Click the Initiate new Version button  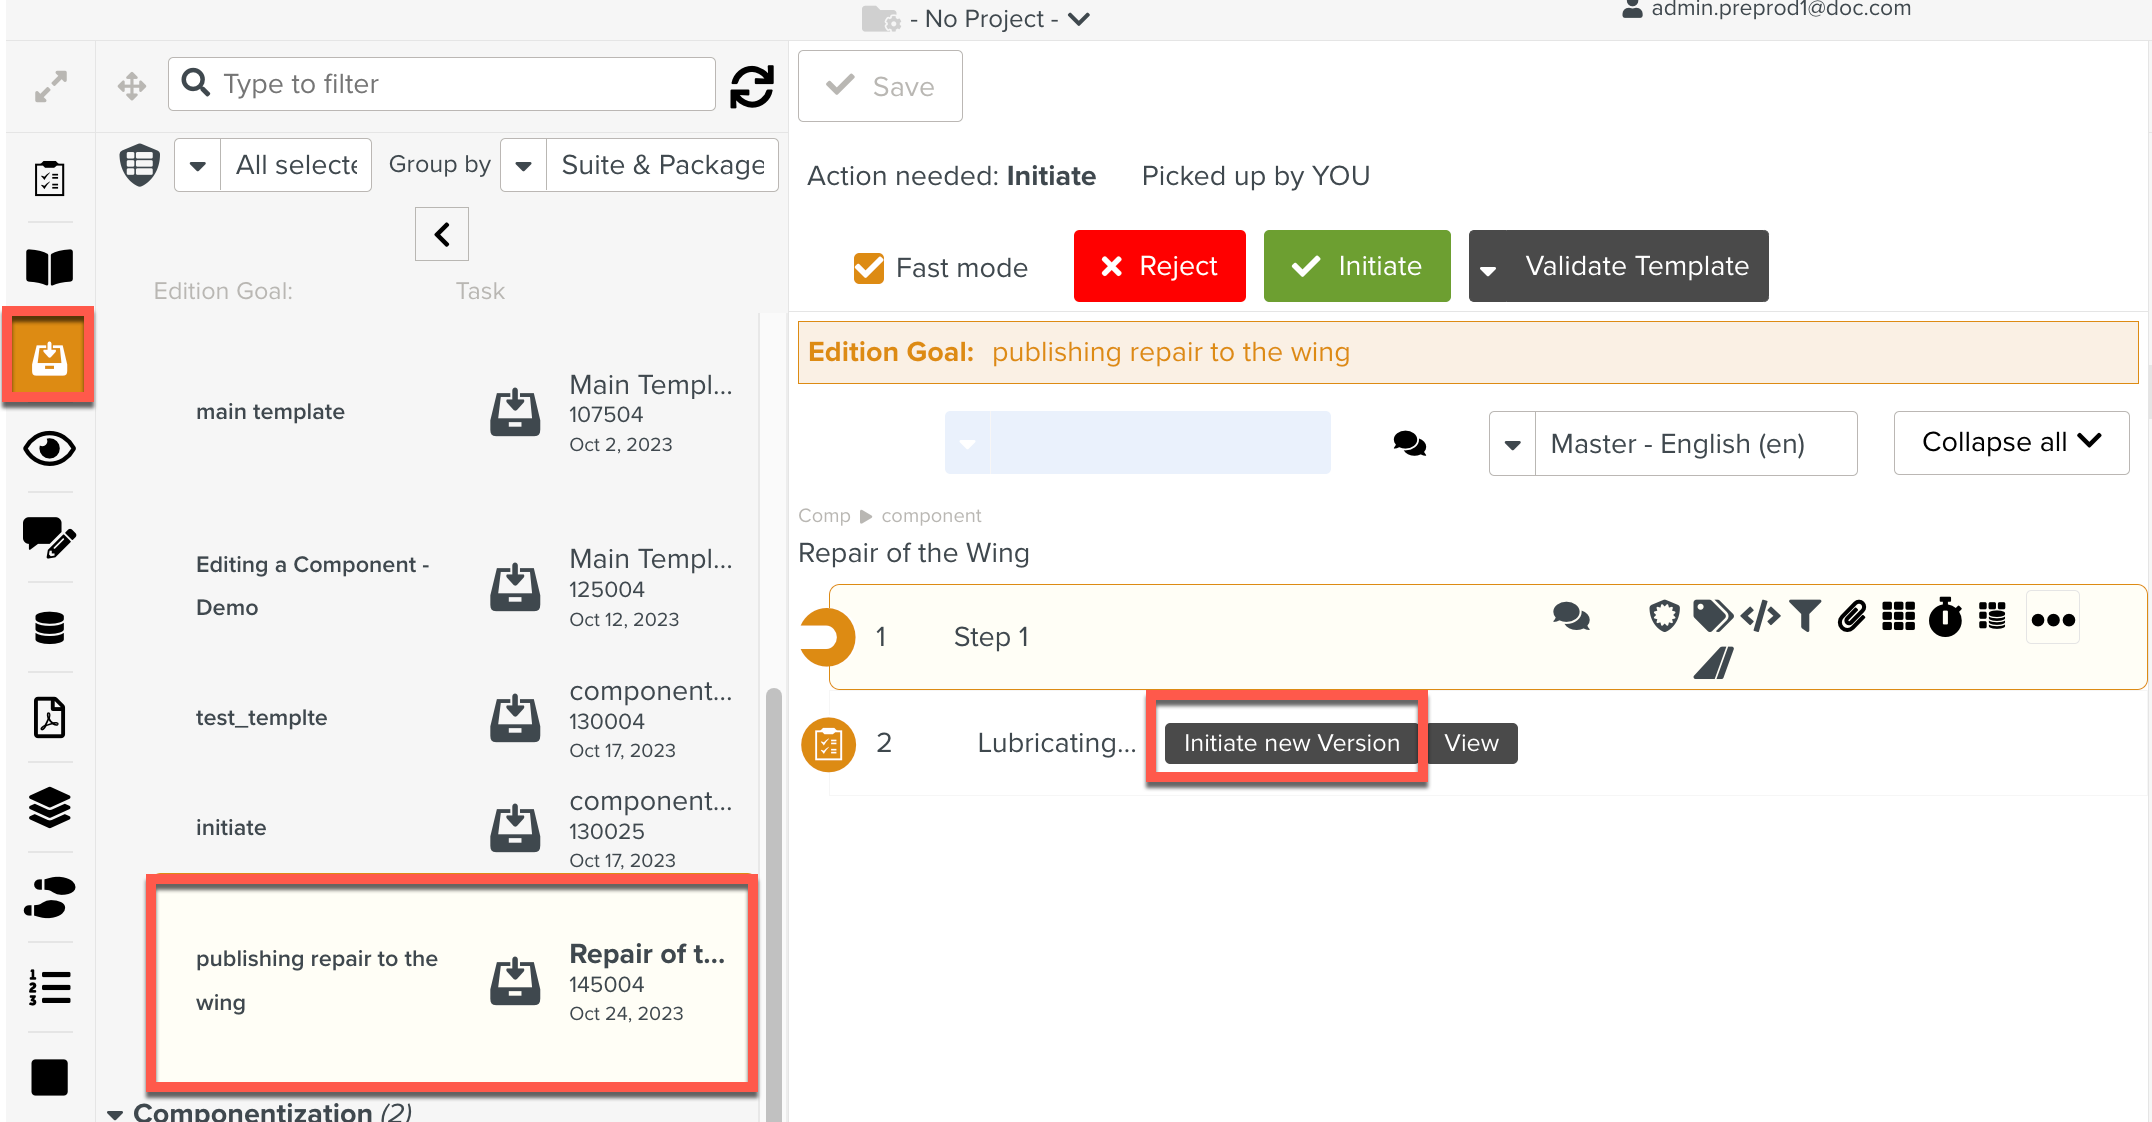pos(1291,743)
